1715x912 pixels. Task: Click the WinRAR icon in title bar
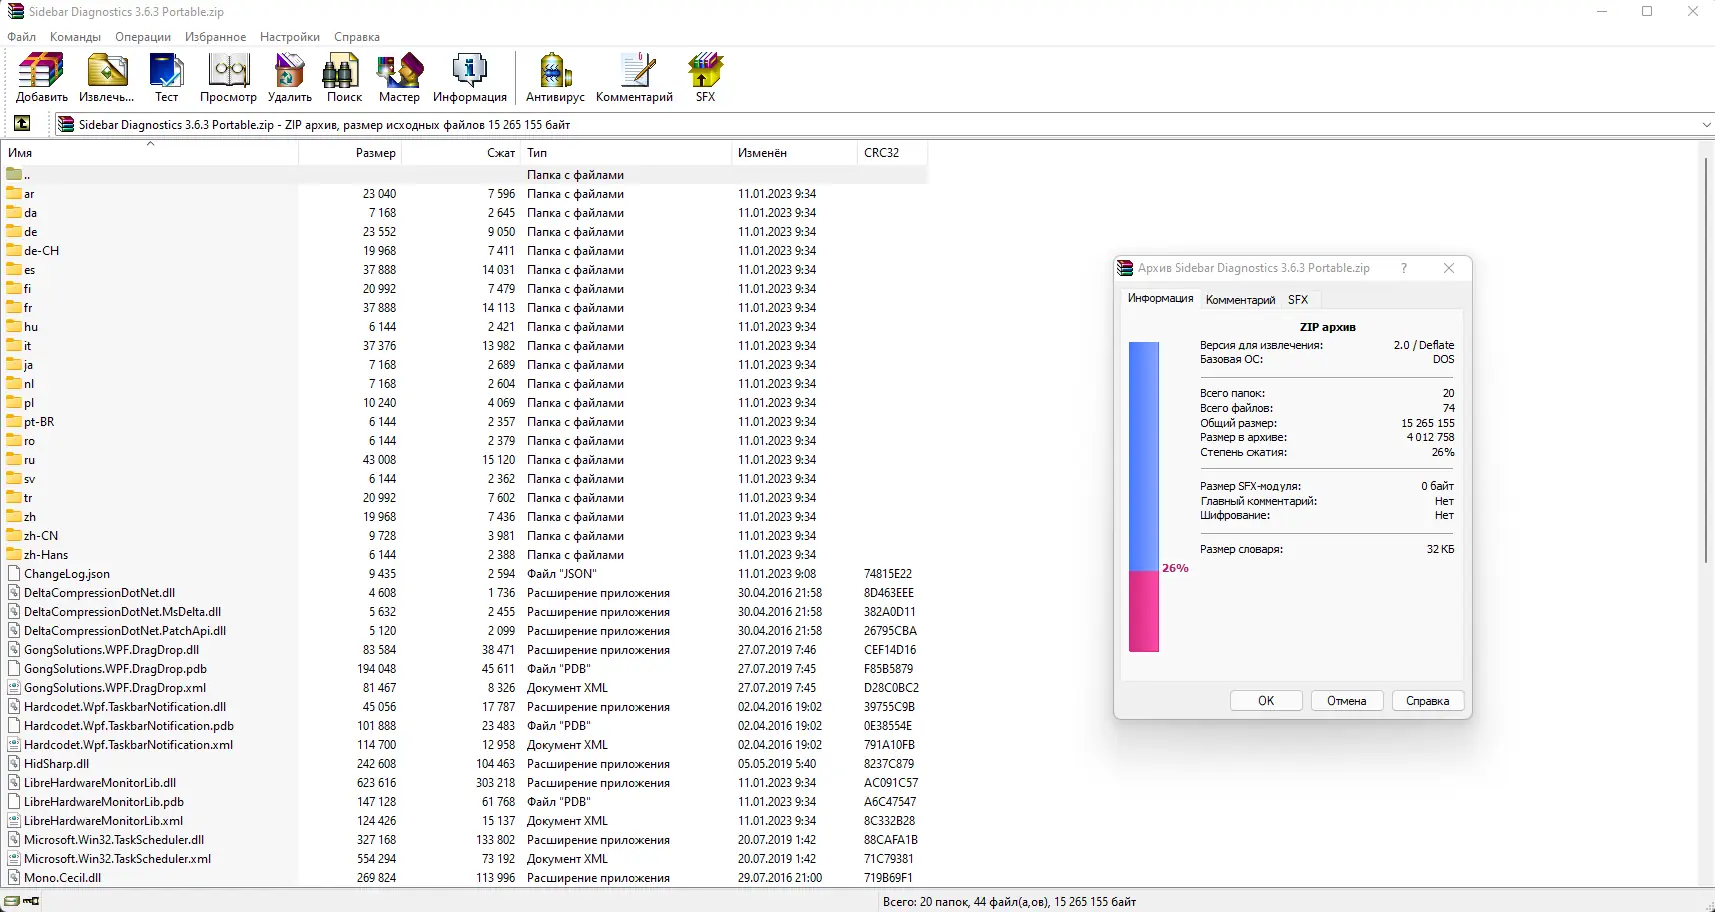pyautogui.click(x=15, y=12)
